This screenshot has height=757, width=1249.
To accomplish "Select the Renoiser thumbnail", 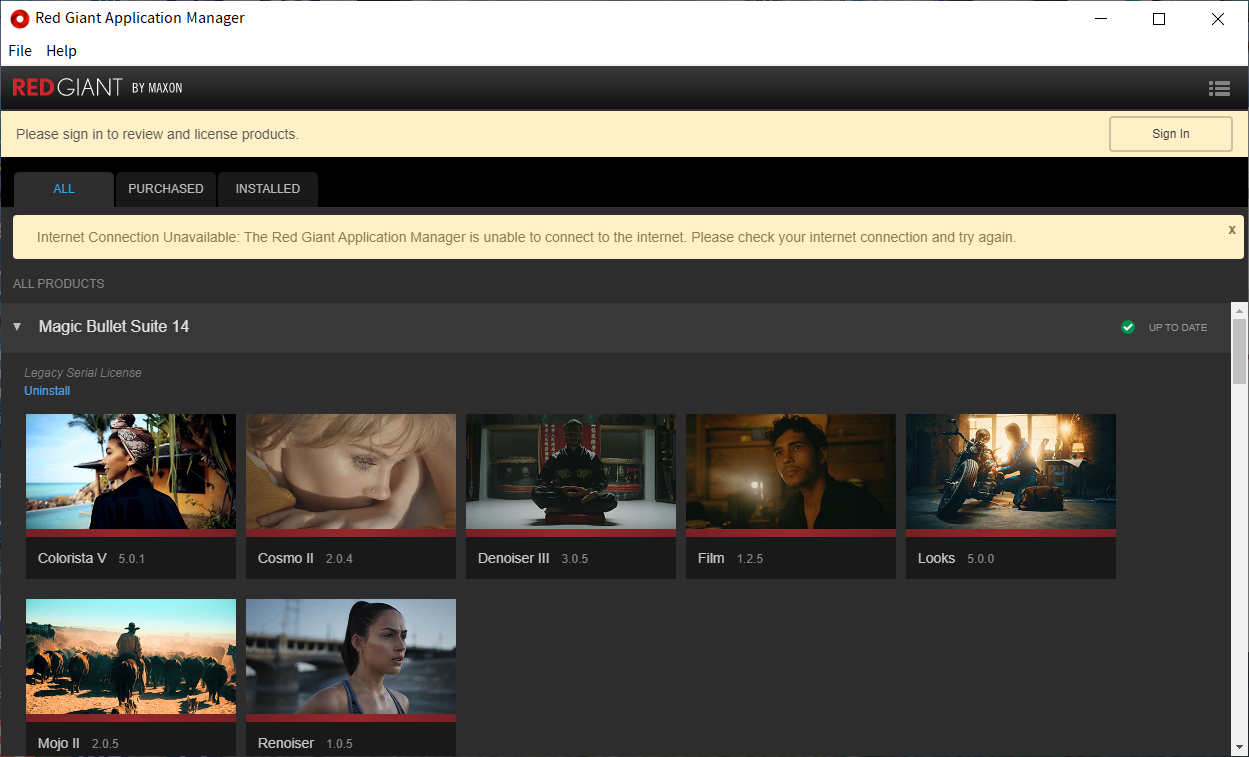I will pos(351,657).
